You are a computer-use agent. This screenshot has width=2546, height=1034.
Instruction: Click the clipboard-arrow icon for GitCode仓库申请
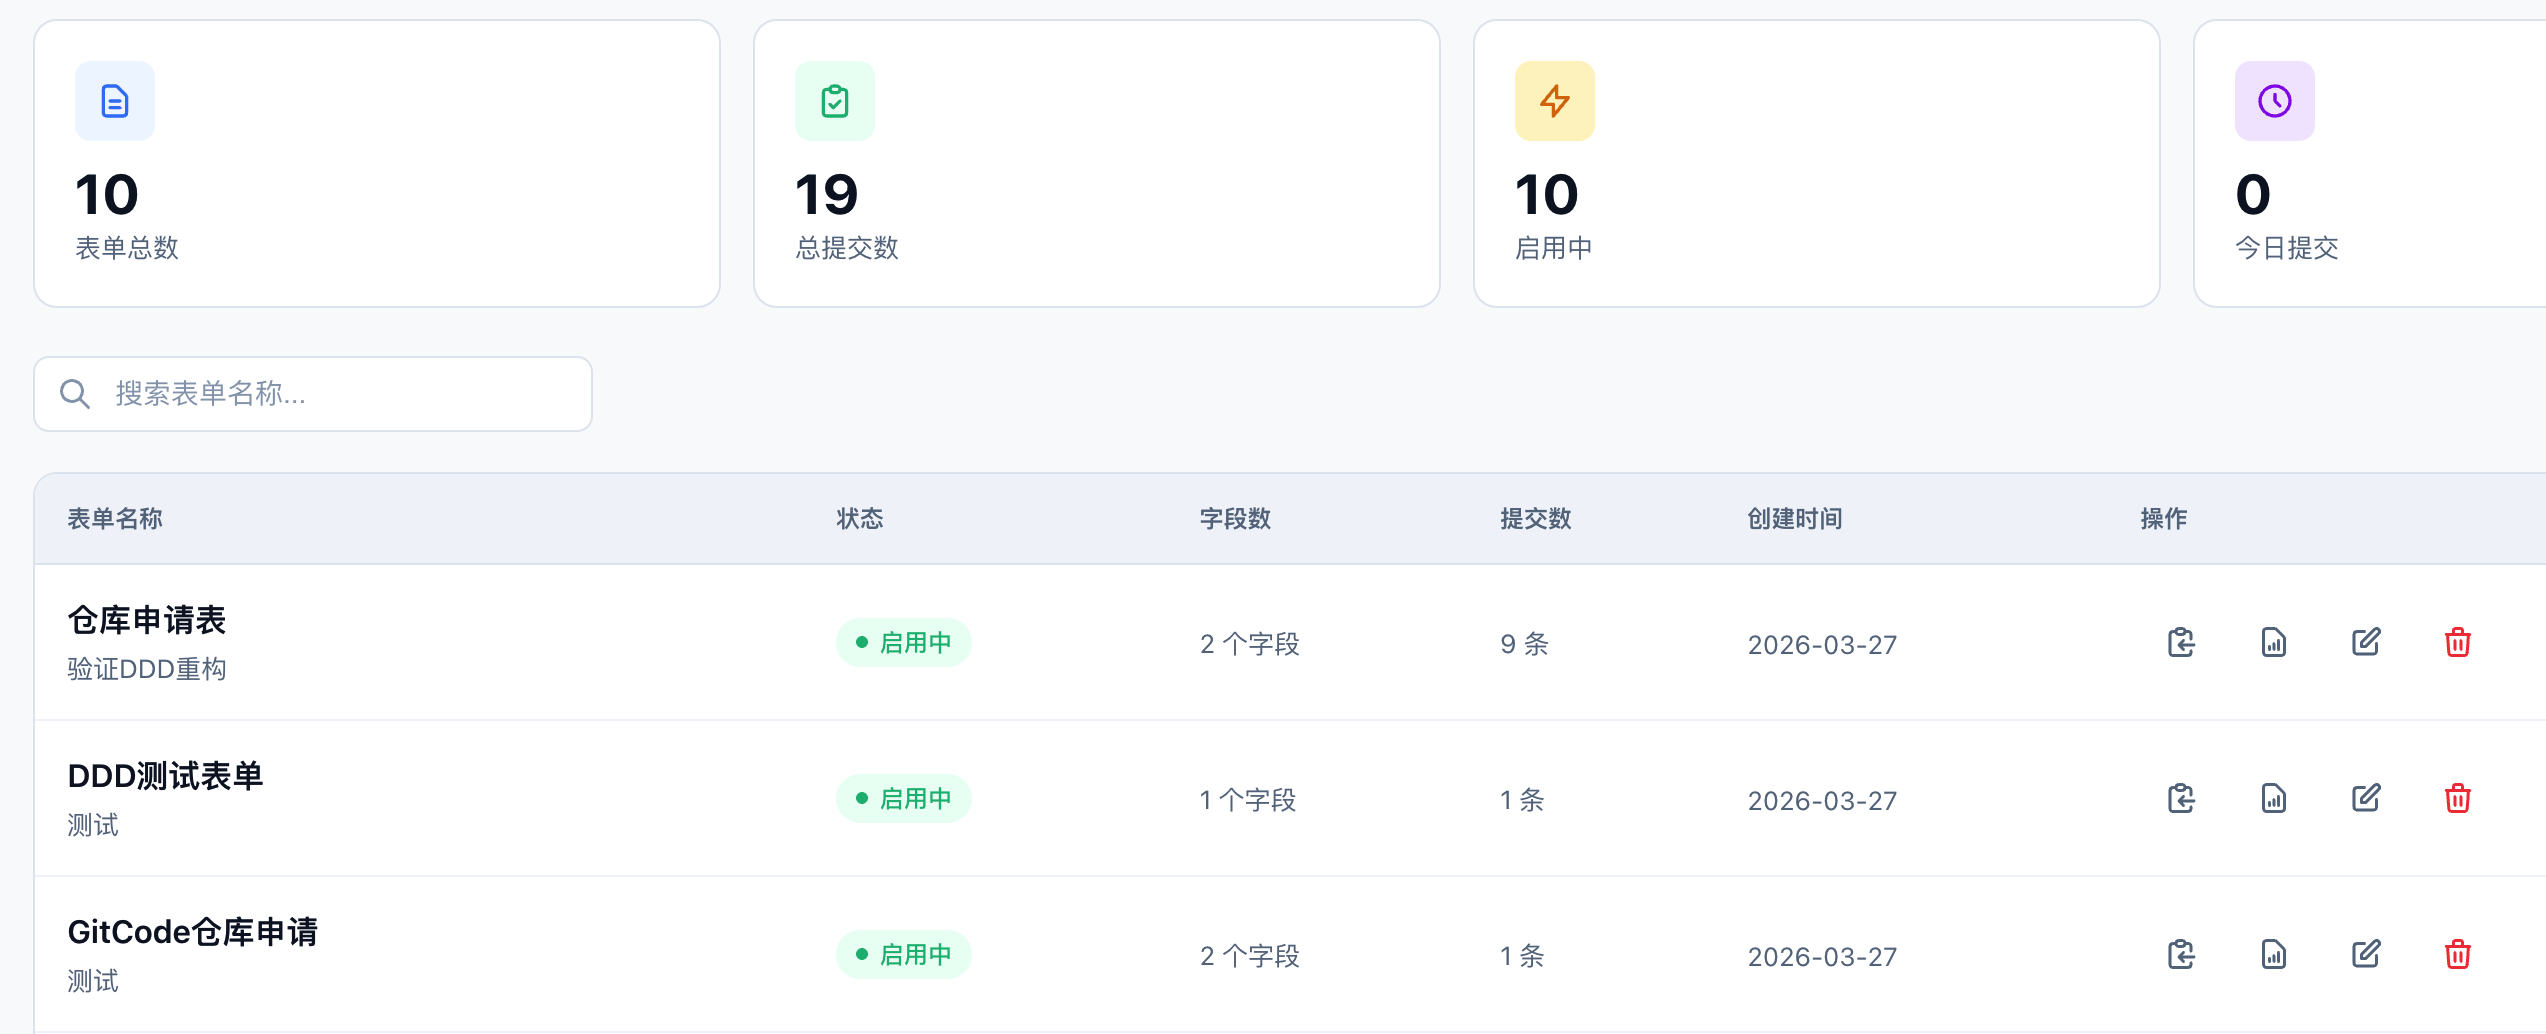tap(2181, 954)
